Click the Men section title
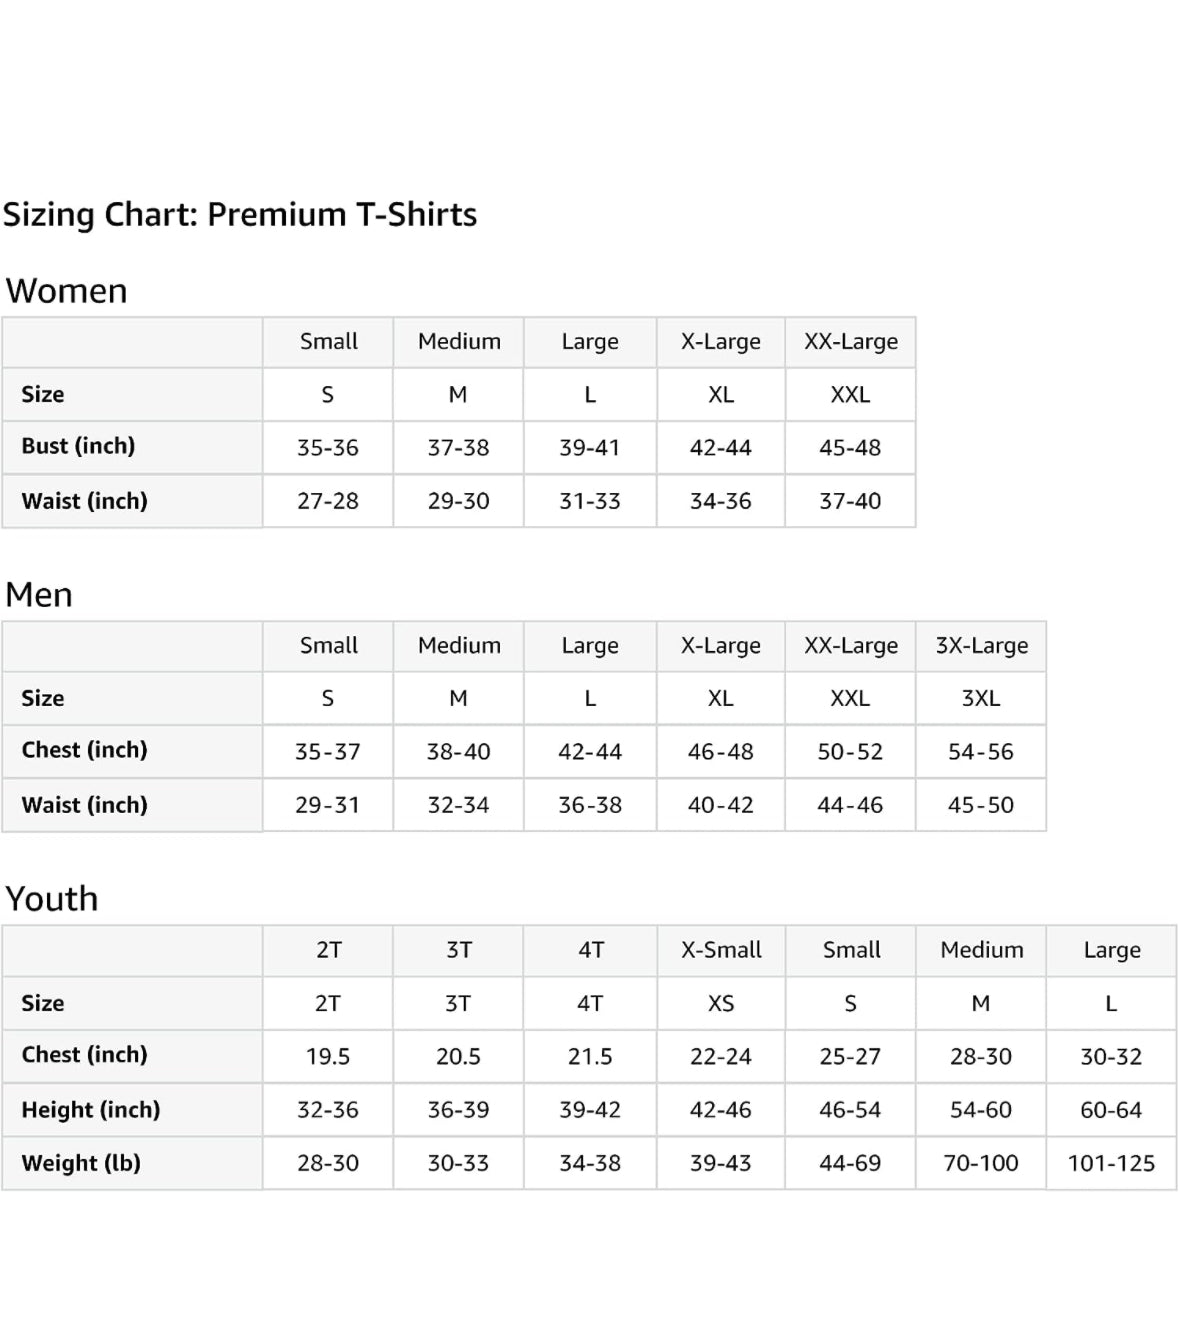The width and height of the screenshot is (1179, 1331). point(39,595)
